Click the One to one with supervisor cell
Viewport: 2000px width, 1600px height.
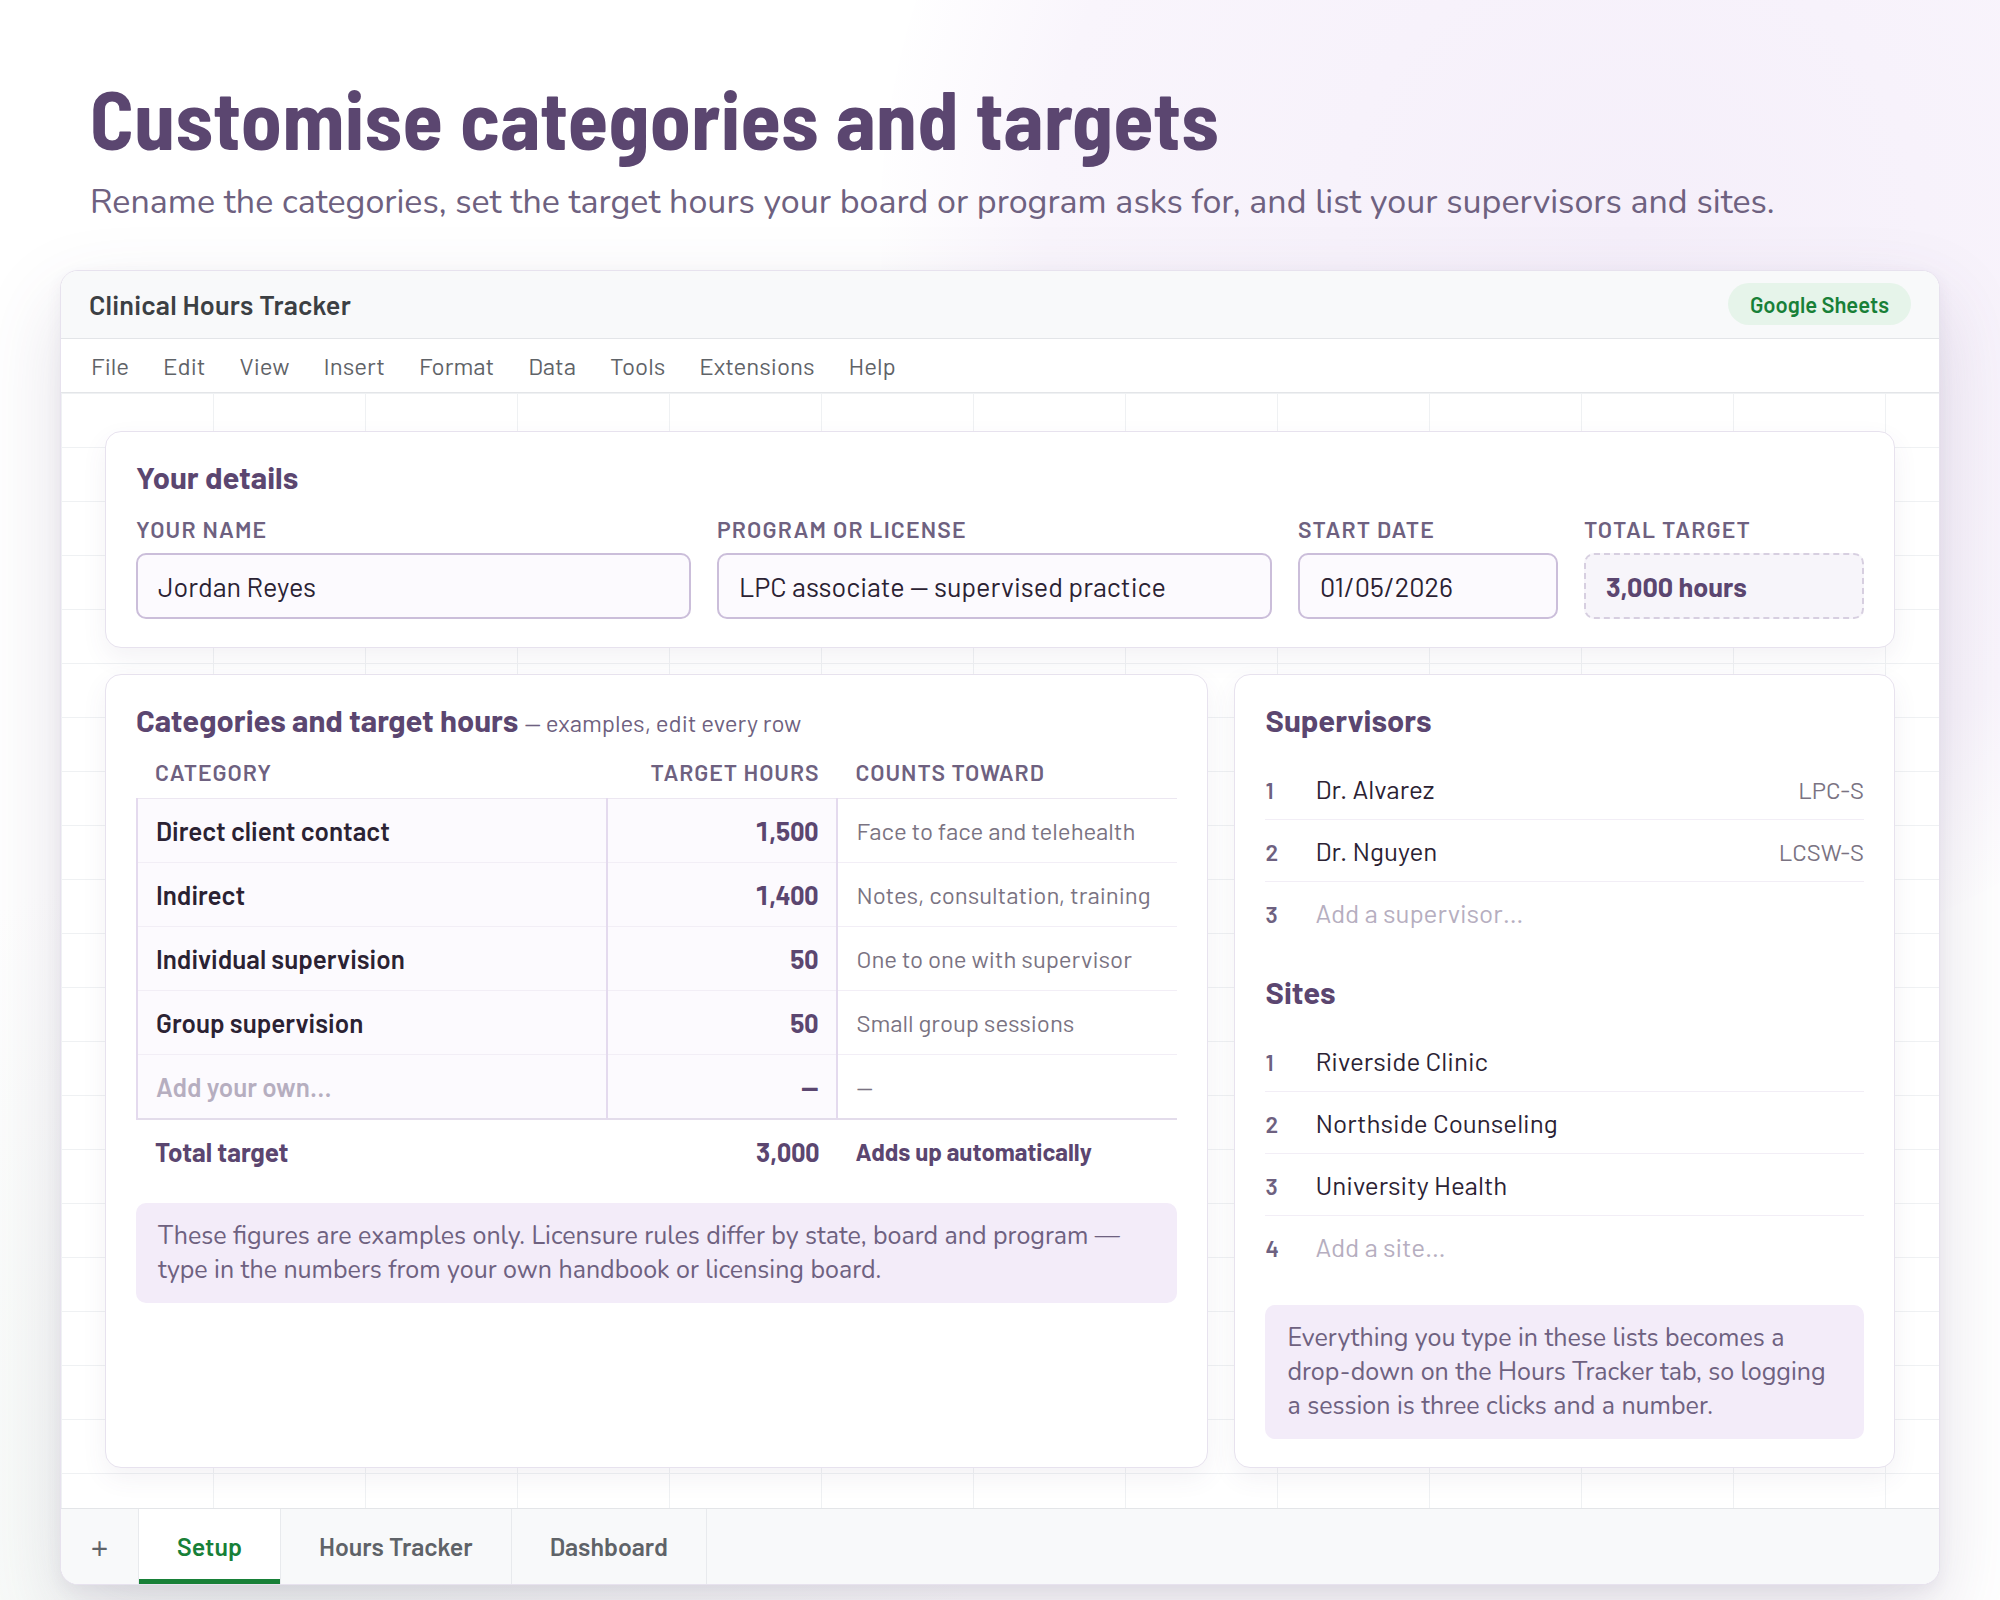(x=1007, y=960)
